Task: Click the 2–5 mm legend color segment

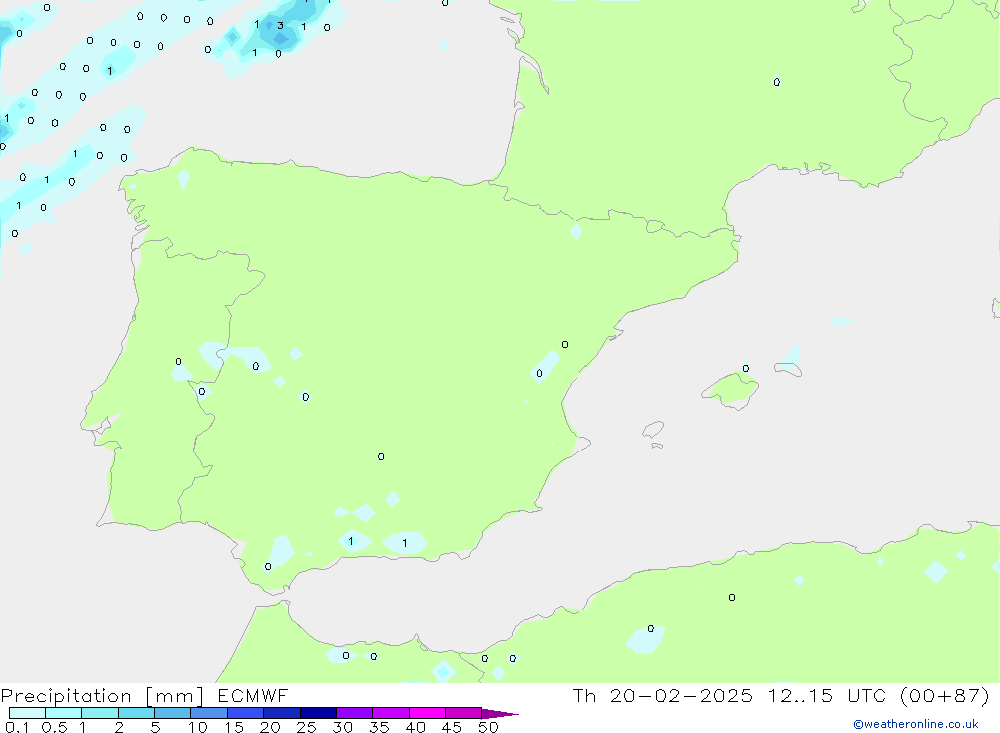Action: pyautogui.click(x=136, y=713)
